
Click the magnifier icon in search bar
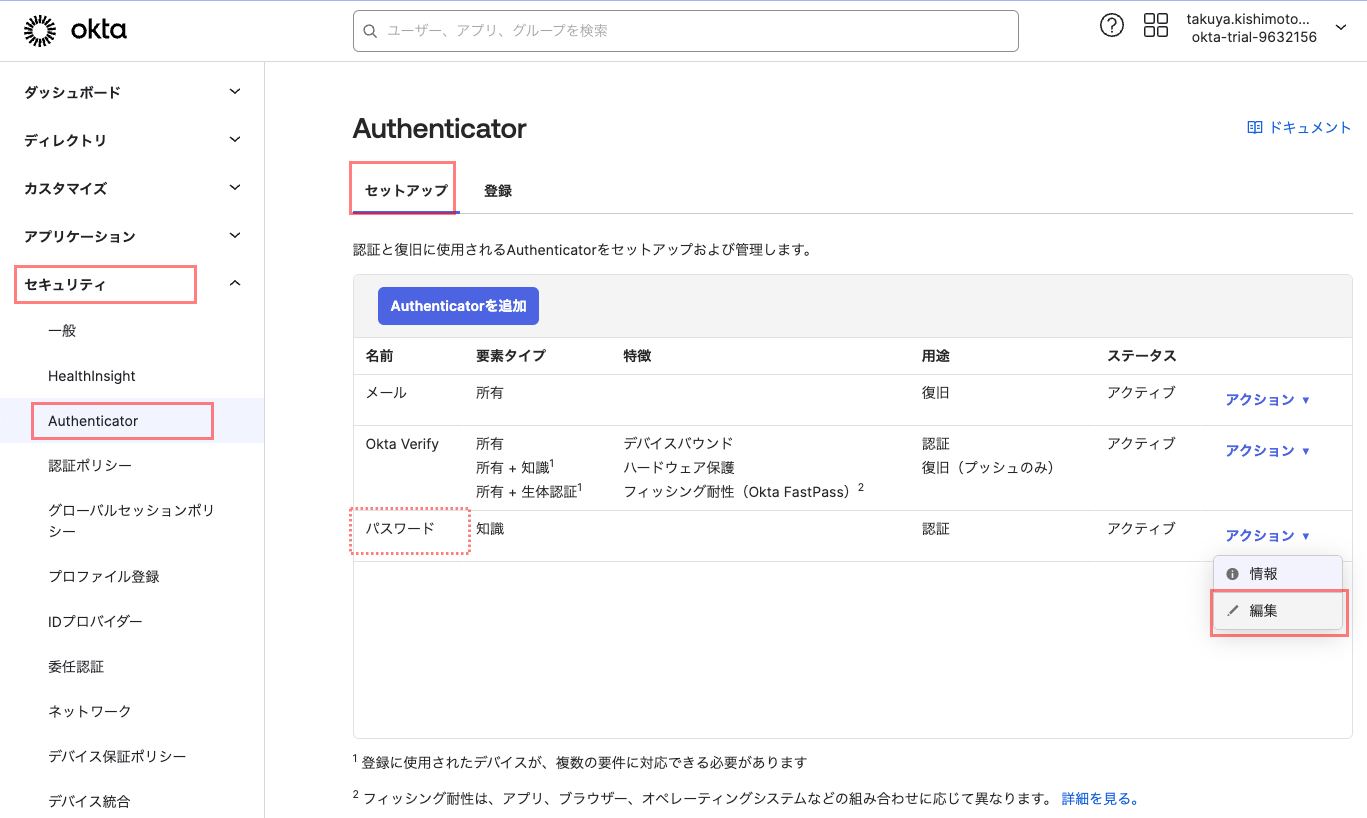pos(370,31)
